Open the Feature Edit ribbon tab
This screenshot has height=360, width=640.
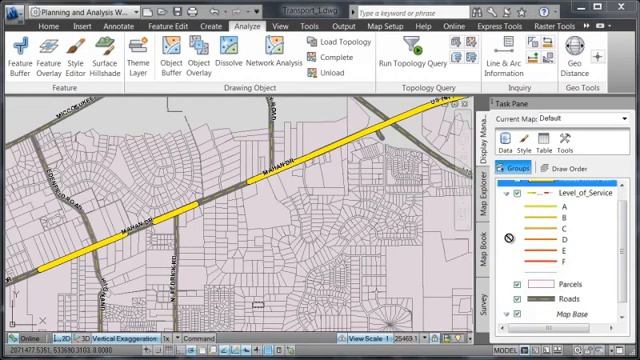pos(168,26)
